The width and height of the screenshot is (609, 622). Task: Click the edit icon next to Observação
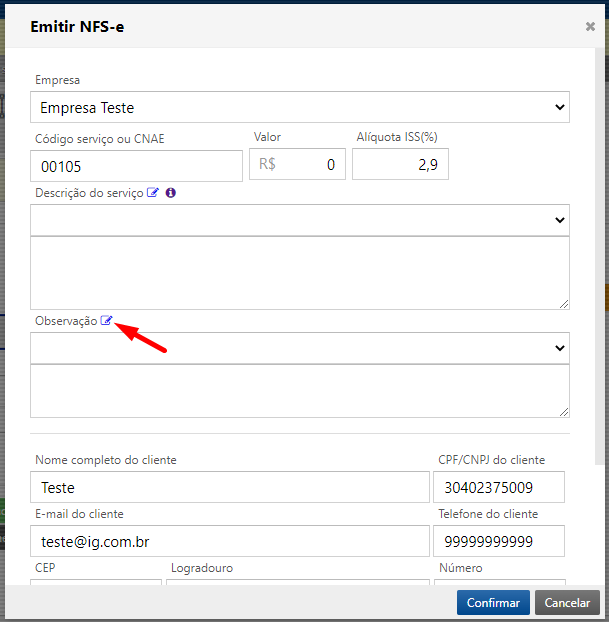point(106,320)
